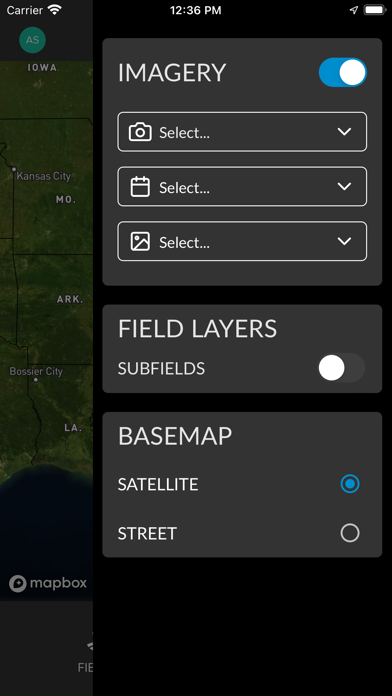Tap the Wi-Fi icon in status bar

click(x=55, y=10)
